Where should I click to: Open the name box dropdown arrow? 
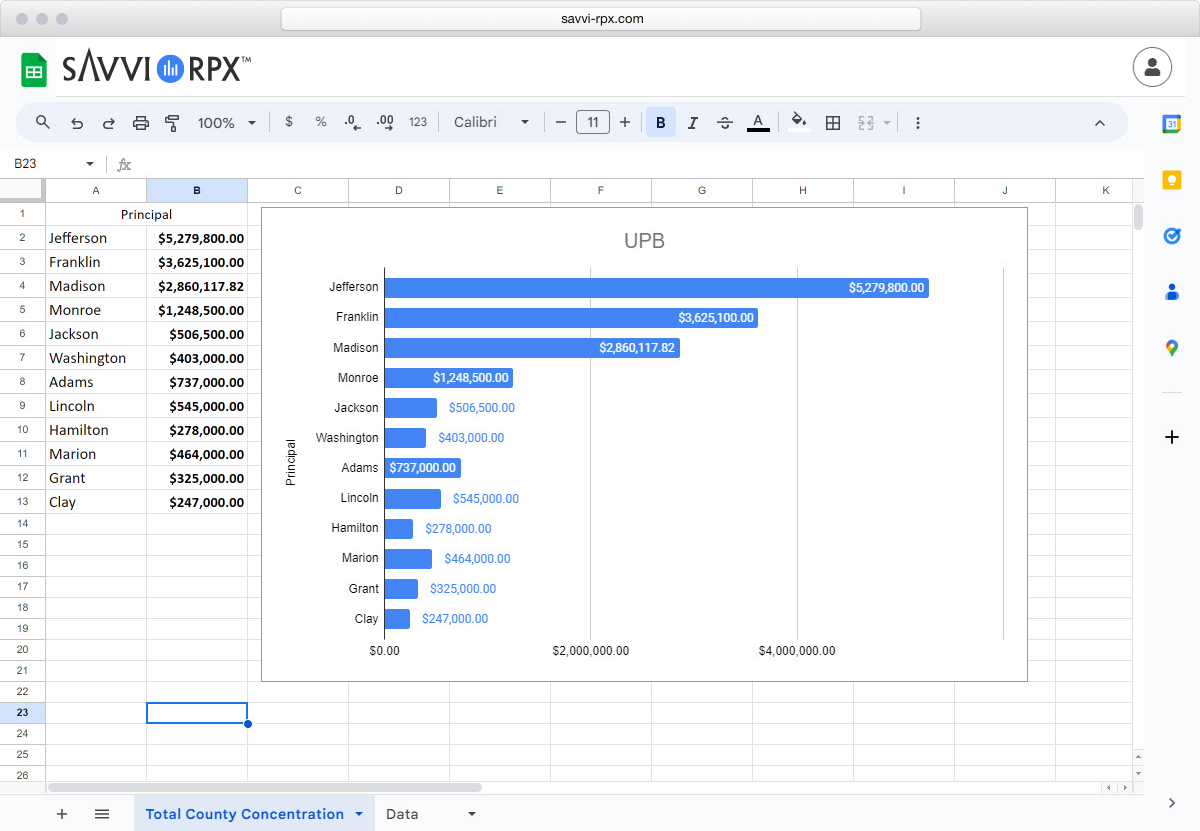(x=90, y=164)
